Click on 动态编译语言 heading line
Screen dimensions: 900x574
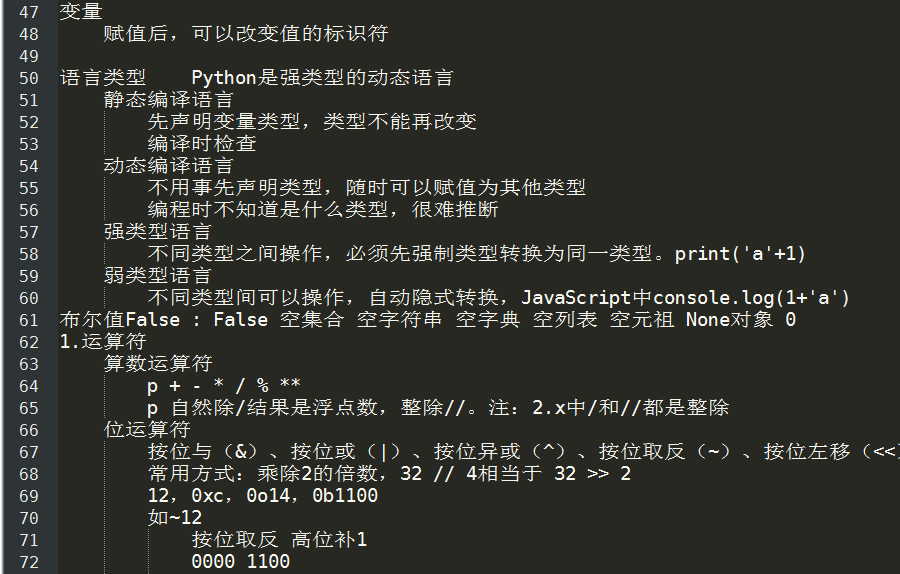pos(168,165)
